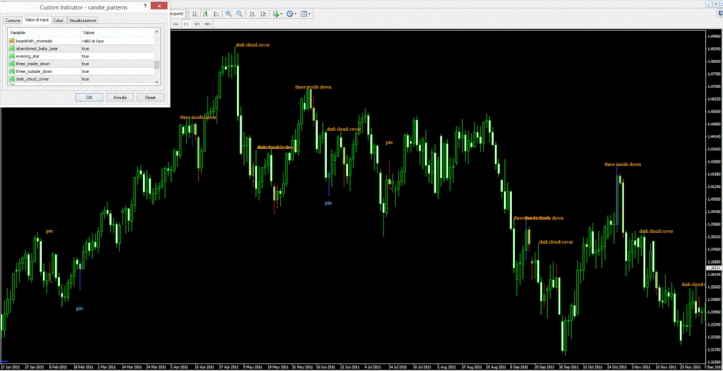The width and height of the screenshot is (723, 371).
Task: Open the Visualizzazione tab
Action: point(83,20)
